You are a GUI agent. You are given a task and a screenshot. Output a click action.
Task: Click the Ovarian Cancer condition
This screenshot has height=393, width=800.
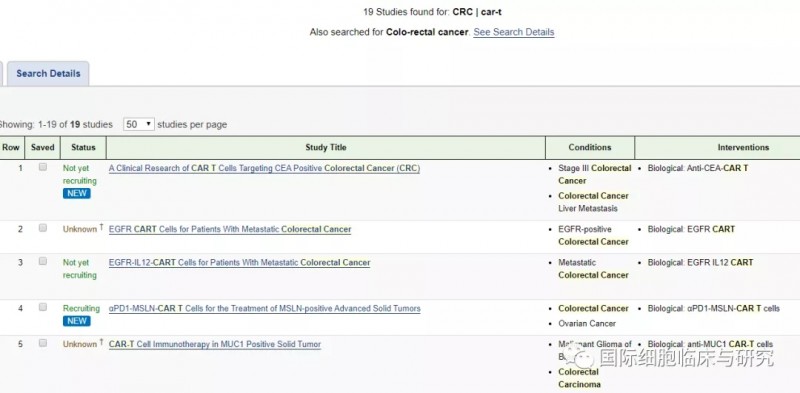(587, 324)
